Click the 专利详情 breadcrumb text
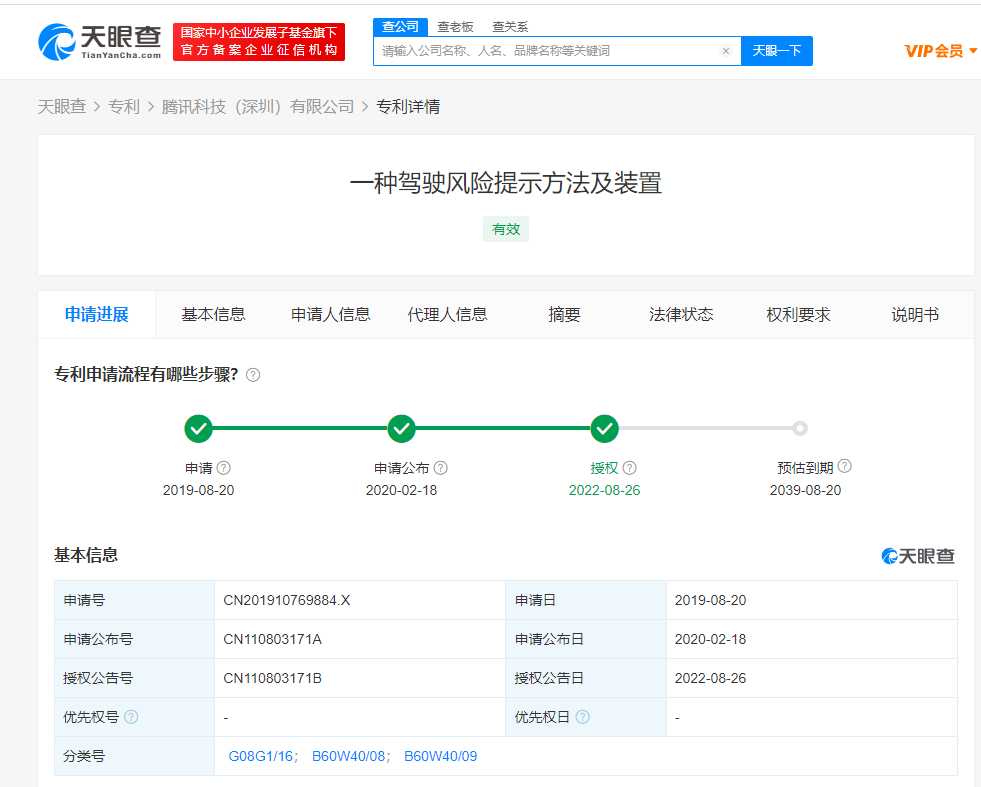Viewport: 981px width, 787px height. [x=408, y=107]
